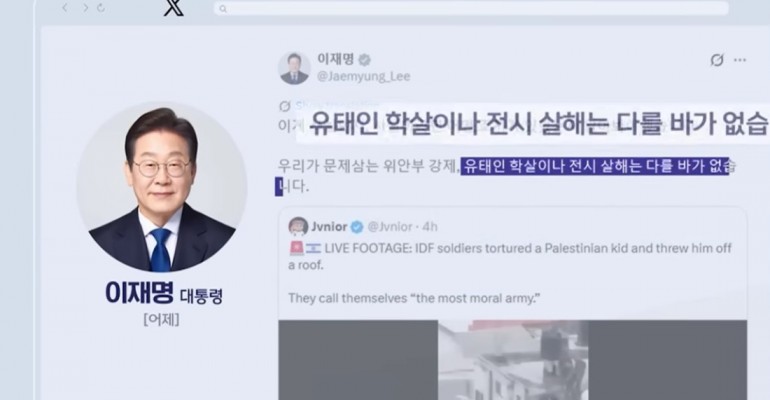Go back with browser back arrow
770x400 pixels.
coord(65,8)
